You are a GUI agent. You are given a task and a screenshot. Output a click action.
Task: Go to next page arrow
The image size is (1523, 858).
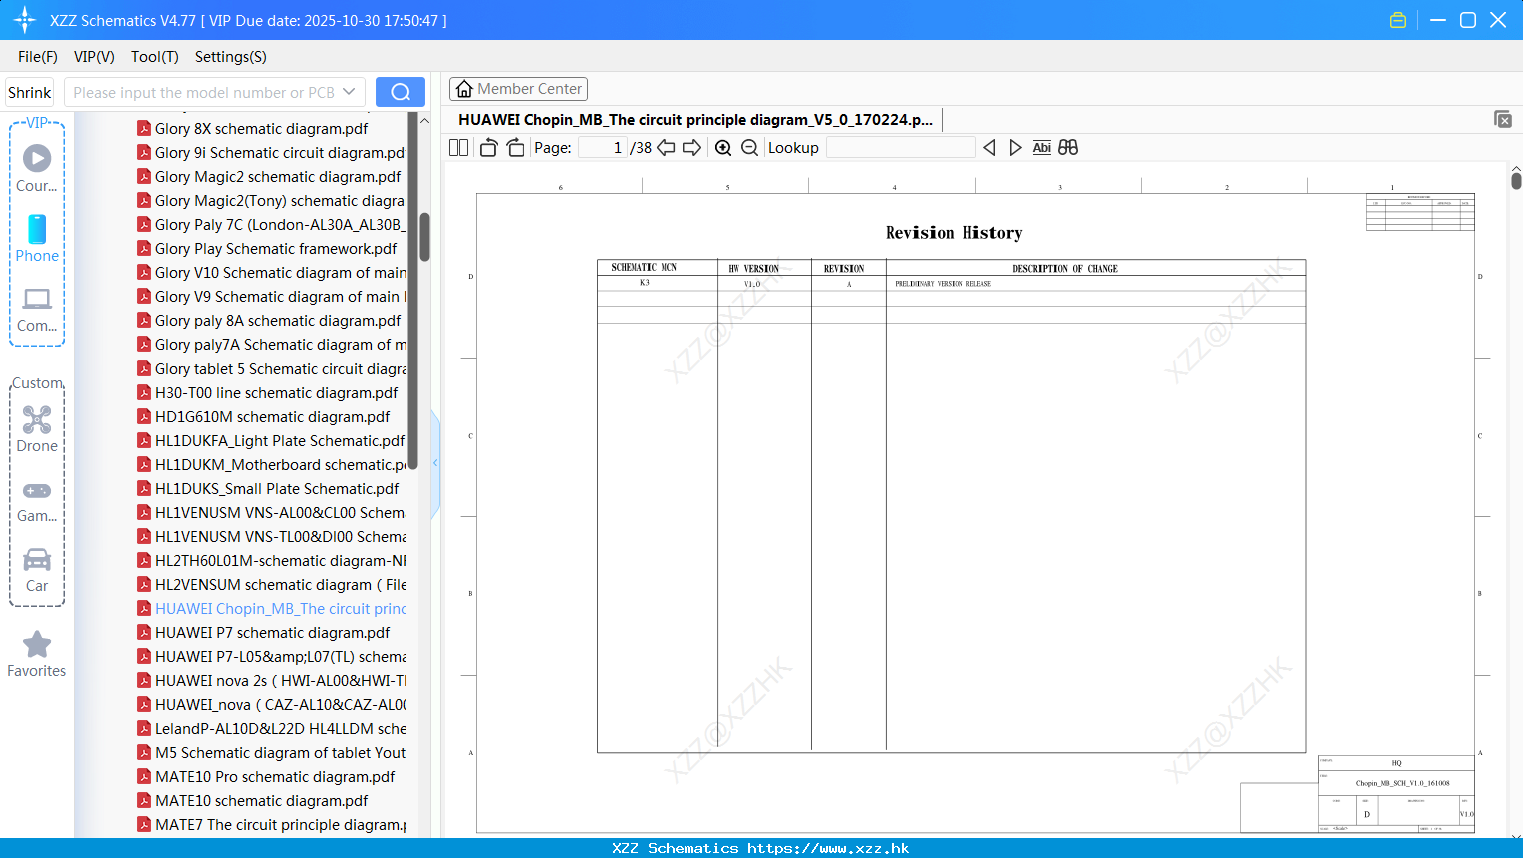[x=692, y=147]
